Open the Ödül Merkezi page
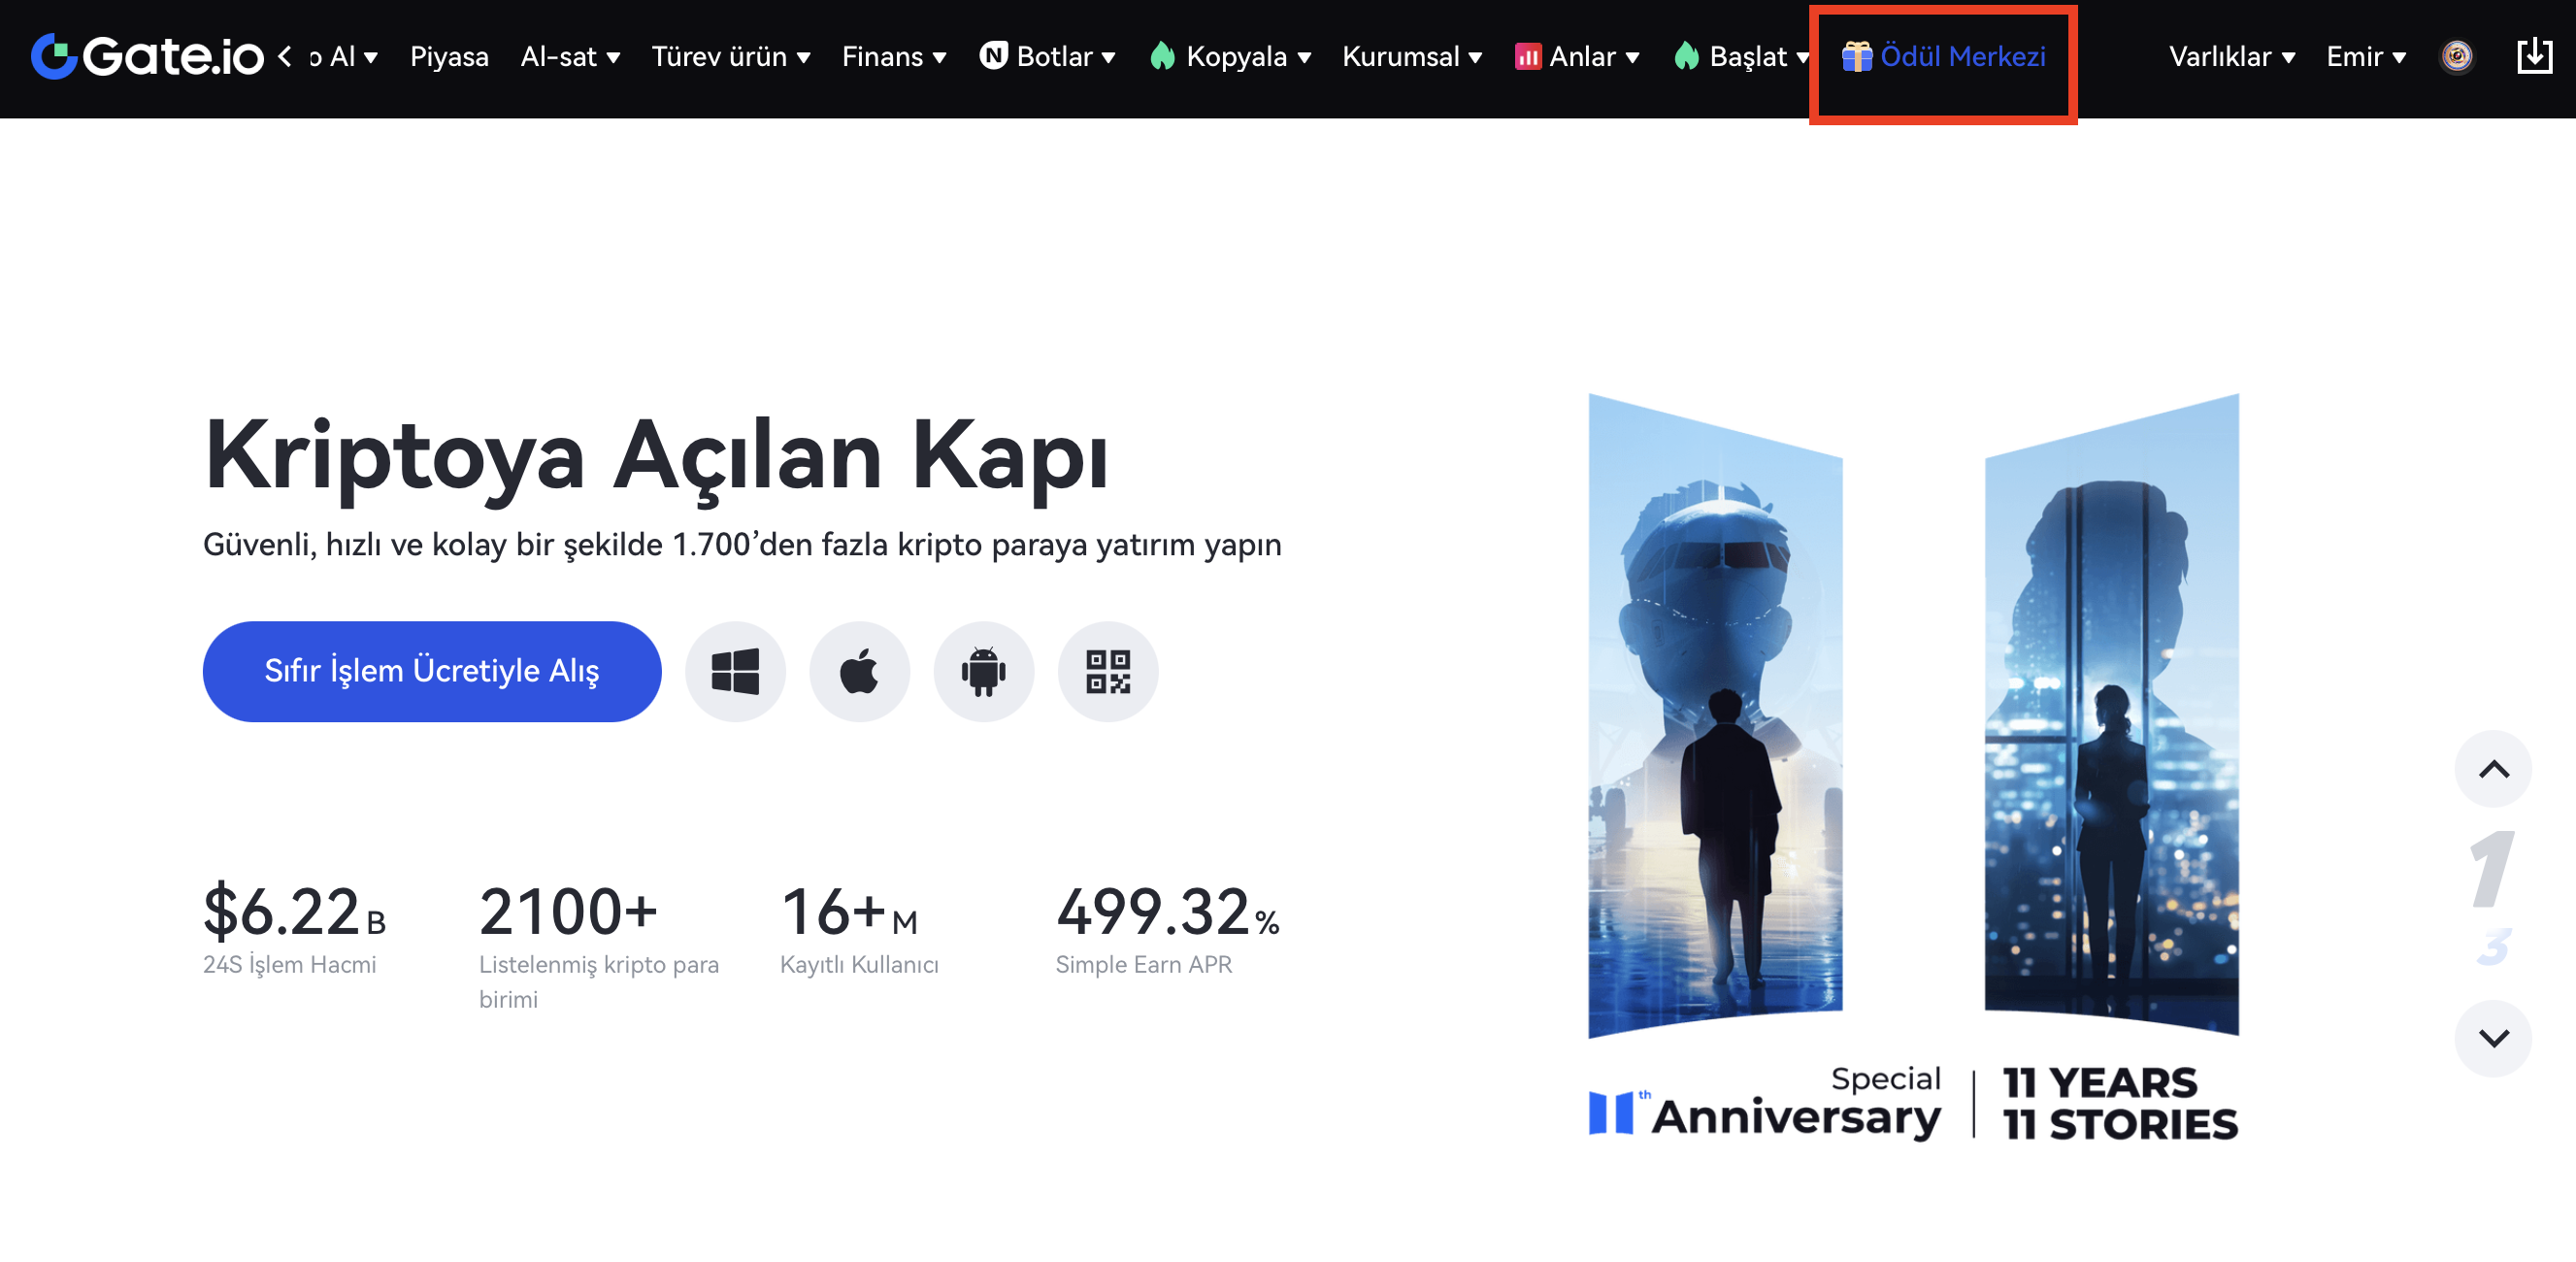Viewport: 2576px width, 1262px height. click(1943, 56)
